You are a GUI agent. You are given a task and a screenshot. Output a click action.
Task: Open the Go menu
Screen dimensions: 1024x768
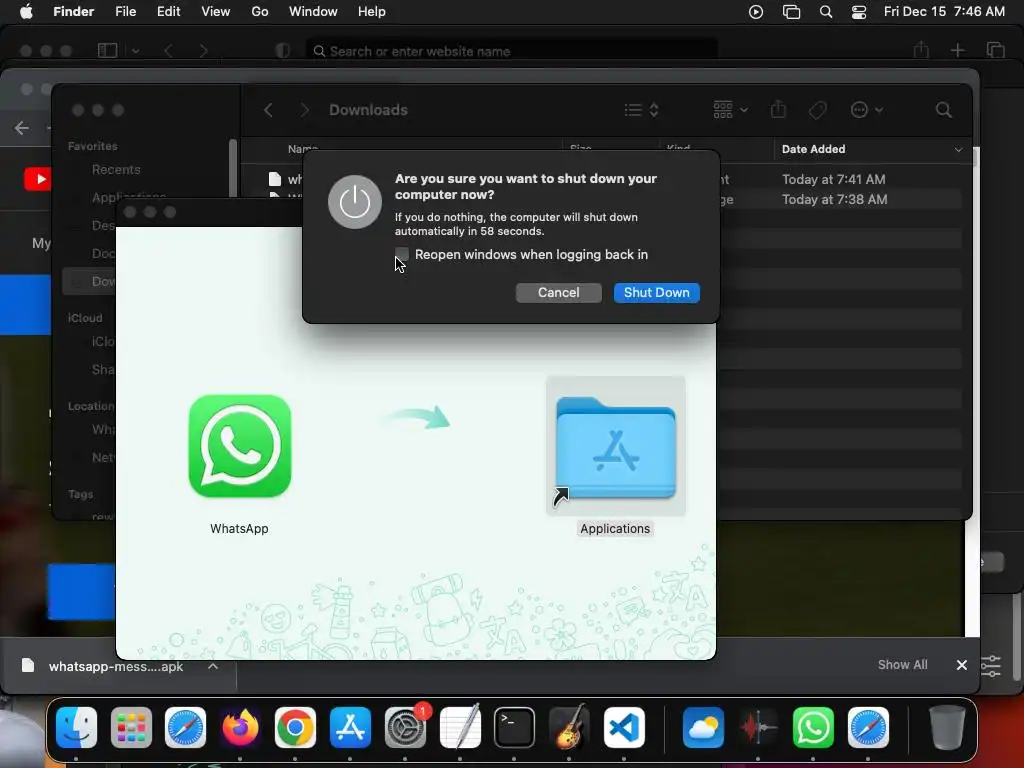coord(260,12)
